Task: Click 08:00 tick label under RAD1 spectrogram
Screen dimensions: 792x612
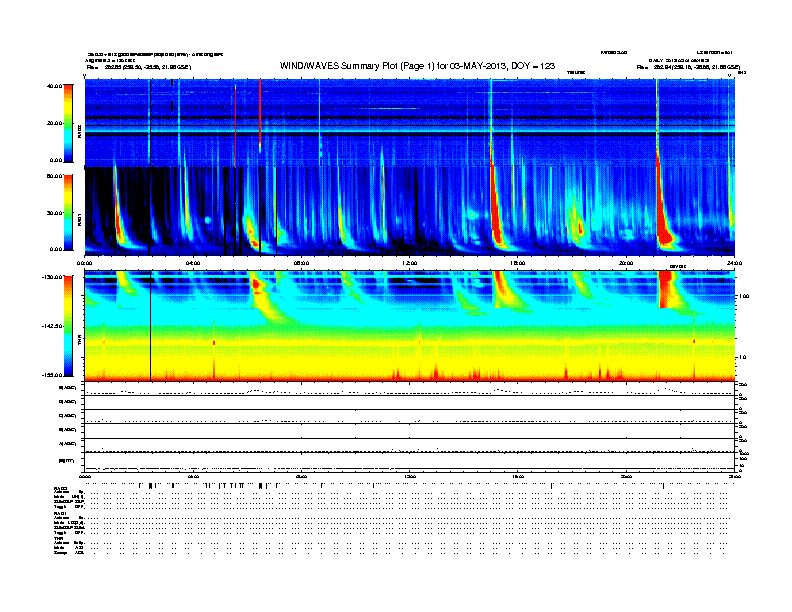Action: 301,263
